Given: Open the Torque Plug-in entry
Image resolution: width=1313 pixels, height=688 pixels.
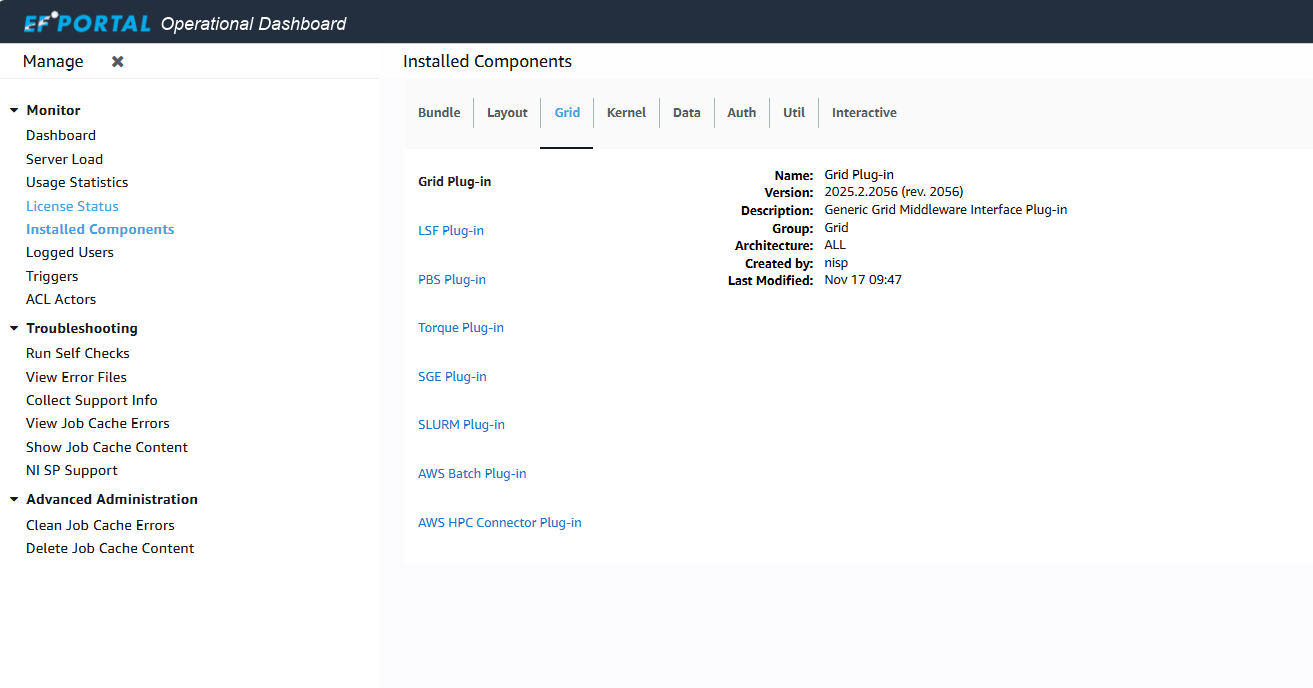Looking at the screenshot, I should point(461,328).
